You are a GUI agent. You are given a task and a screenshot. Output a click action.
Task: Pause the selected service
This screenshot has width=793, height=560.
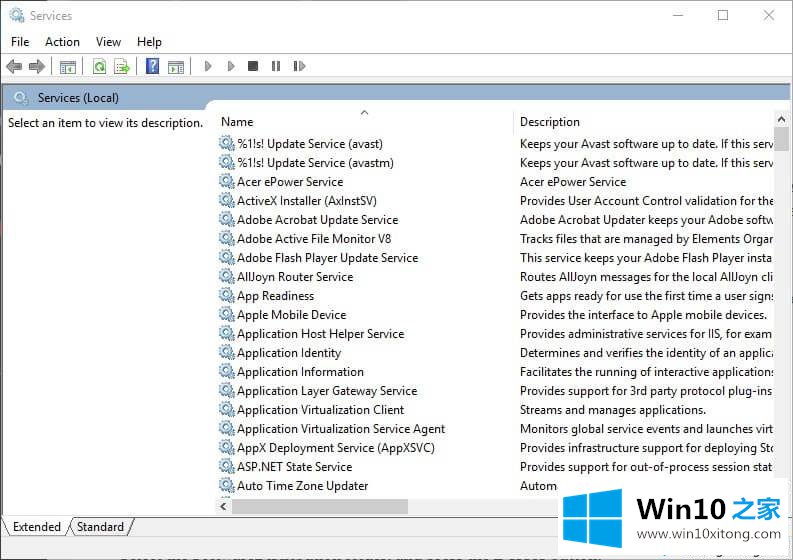click(x=276, y=66)
